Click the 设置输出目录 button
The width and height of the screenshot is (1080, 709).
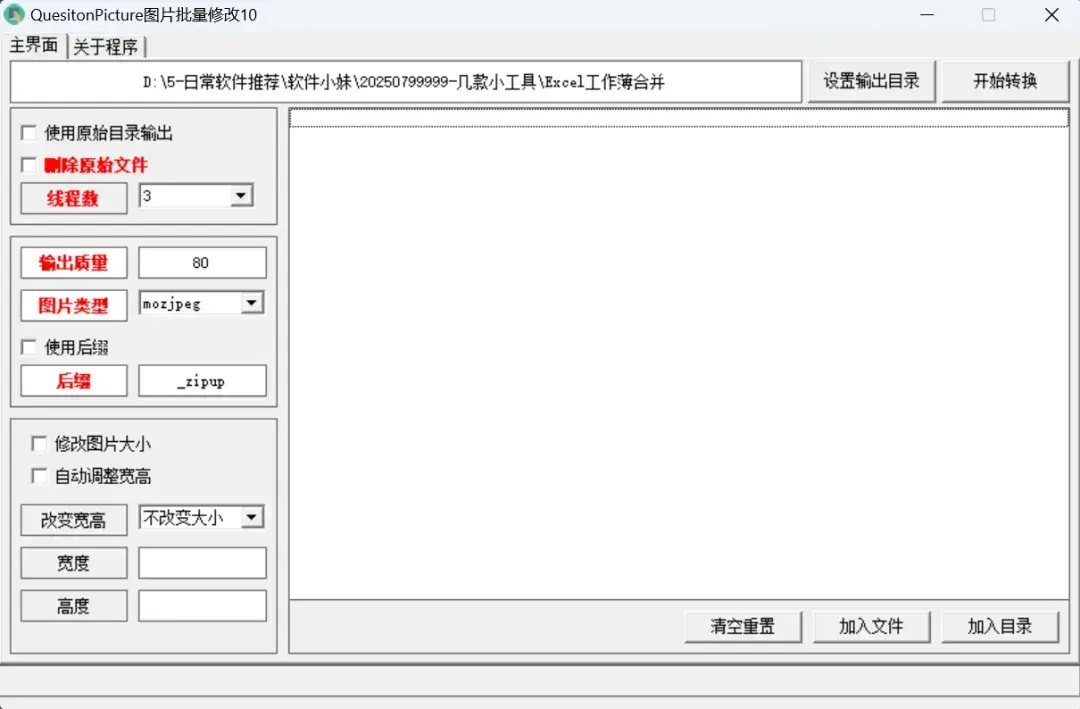tap(872, 82)
